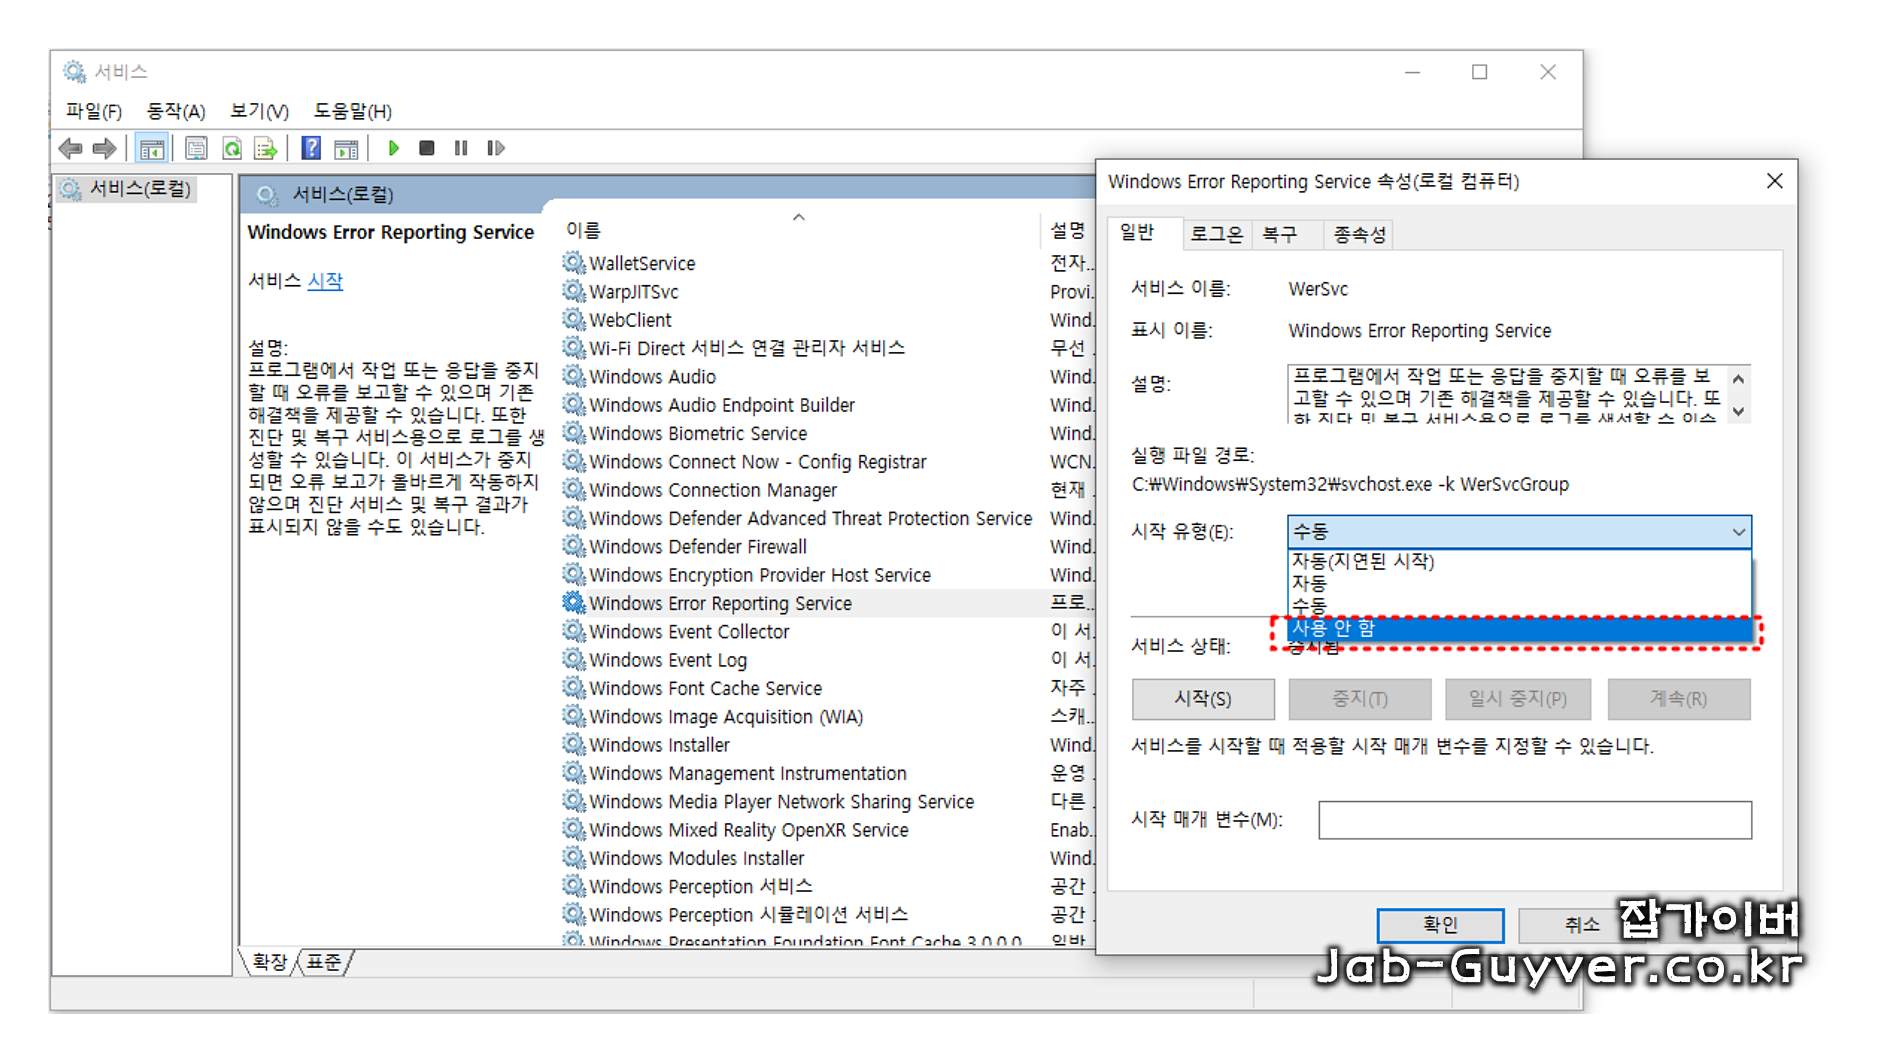Click the 계속(R) button
Screen dimensions: 1896x1062
[1679, 699]
